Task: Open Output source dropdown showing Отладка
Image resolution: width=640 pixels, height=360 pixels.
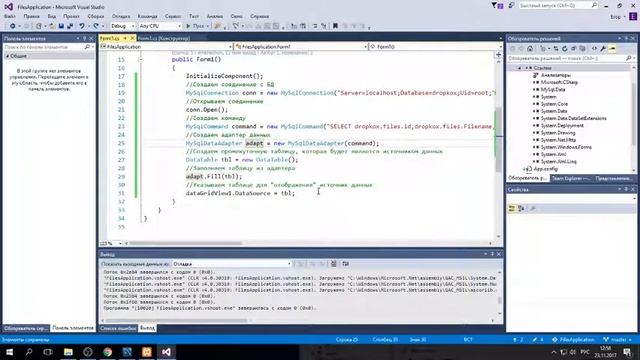Action: (x=231, y=264)
